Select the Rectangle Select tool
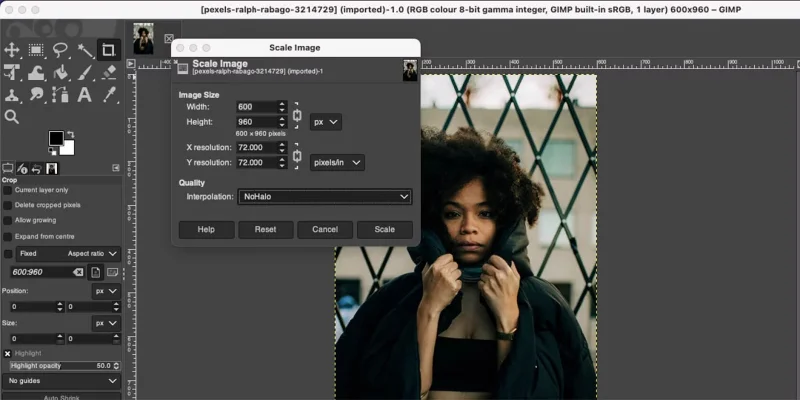800x400 pixels. click(36, 50)
